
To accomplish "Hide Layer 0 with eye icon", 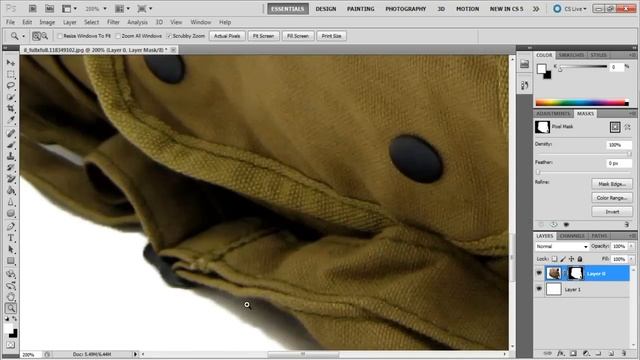I will click(539, 273).
